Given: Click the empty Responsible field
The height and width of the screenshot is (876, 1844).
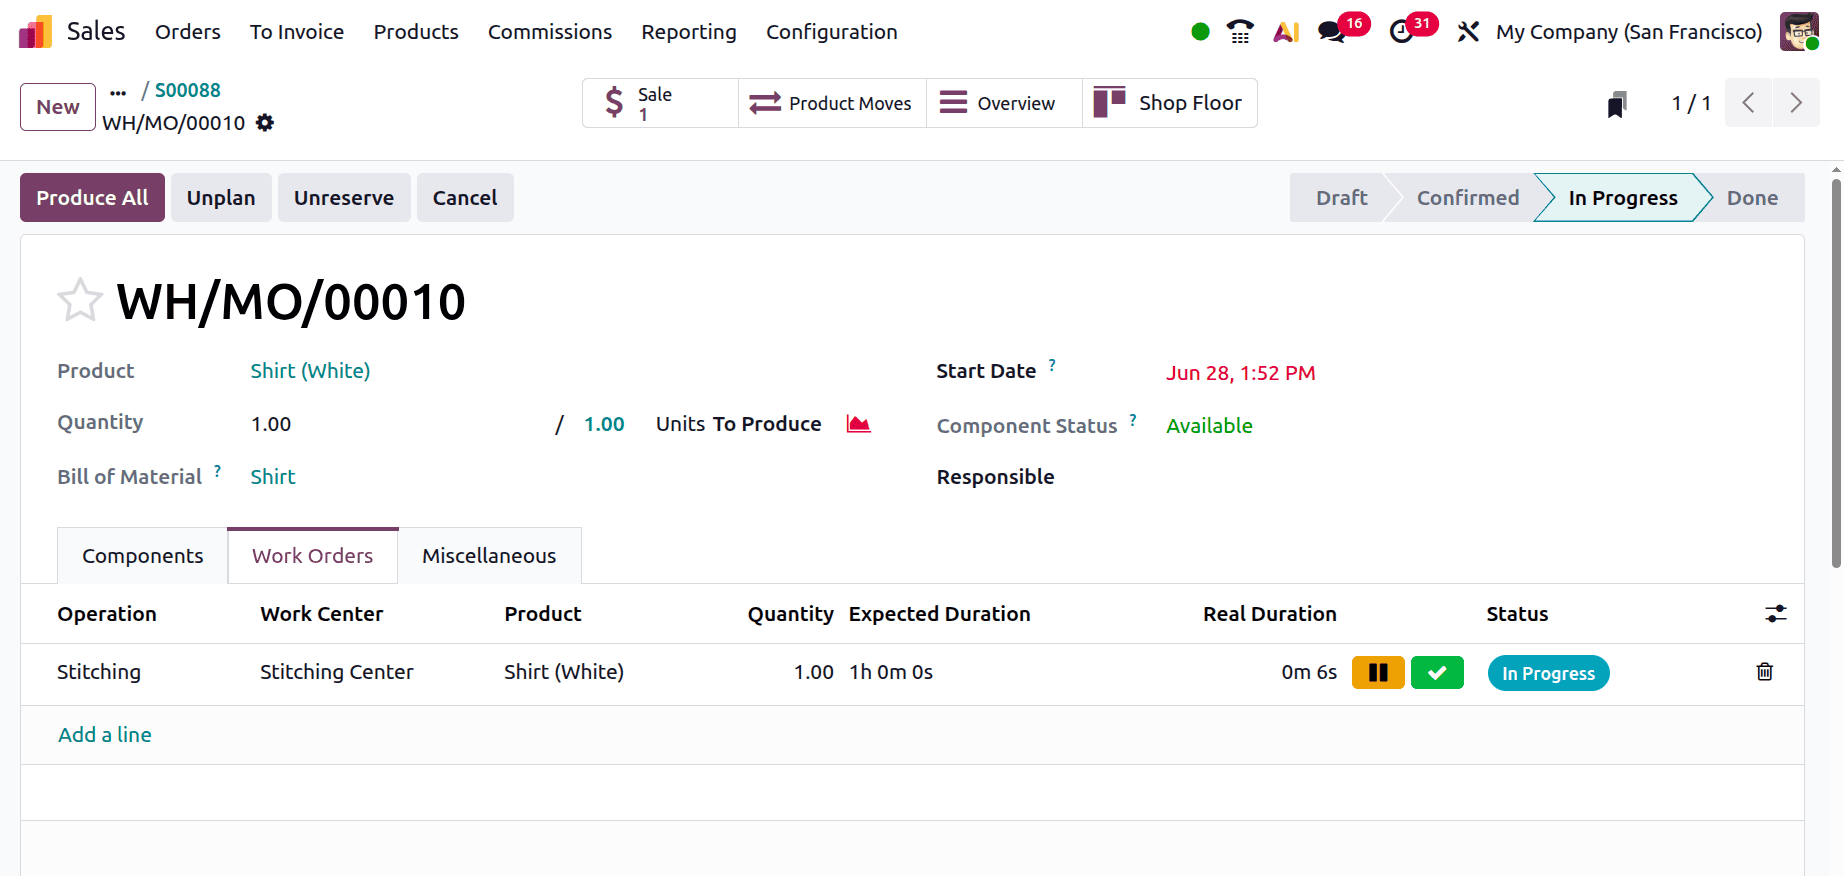Looking at the screenshot, I should pyautogui.click(x=1466, y=477).
